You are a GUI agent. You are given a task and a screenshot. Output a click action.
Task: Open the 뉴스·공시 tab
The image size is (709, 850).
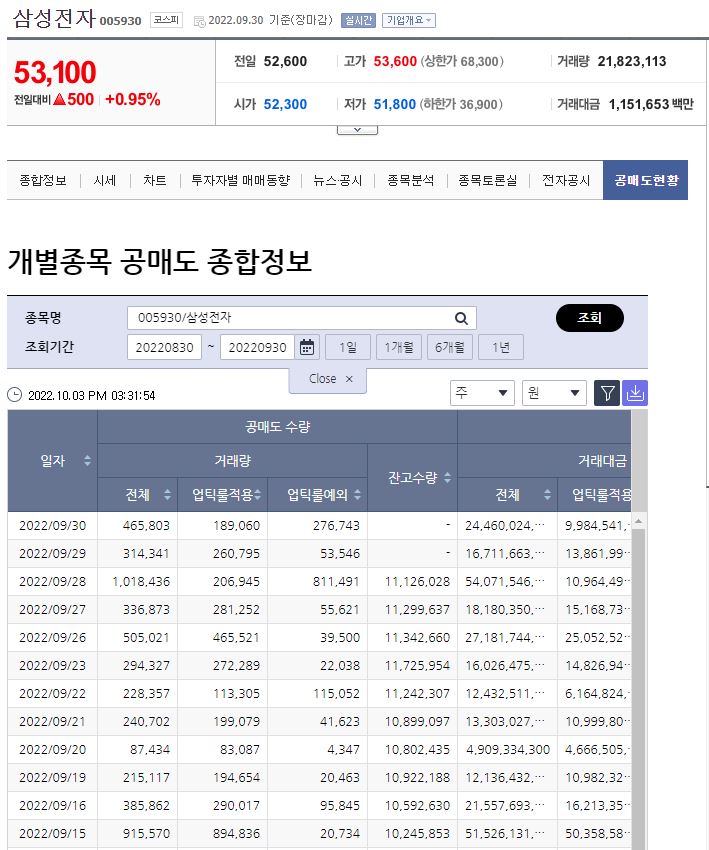337,181
